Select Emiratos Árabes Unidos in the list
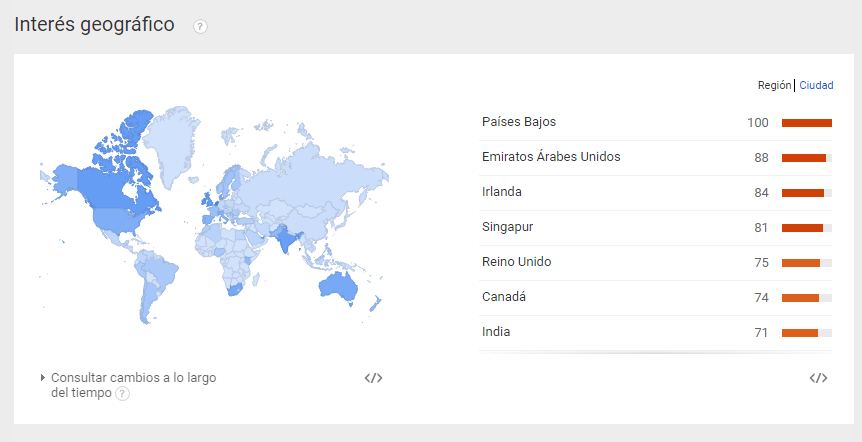Screen dimensions: 862x442 (x=551, y=157)
